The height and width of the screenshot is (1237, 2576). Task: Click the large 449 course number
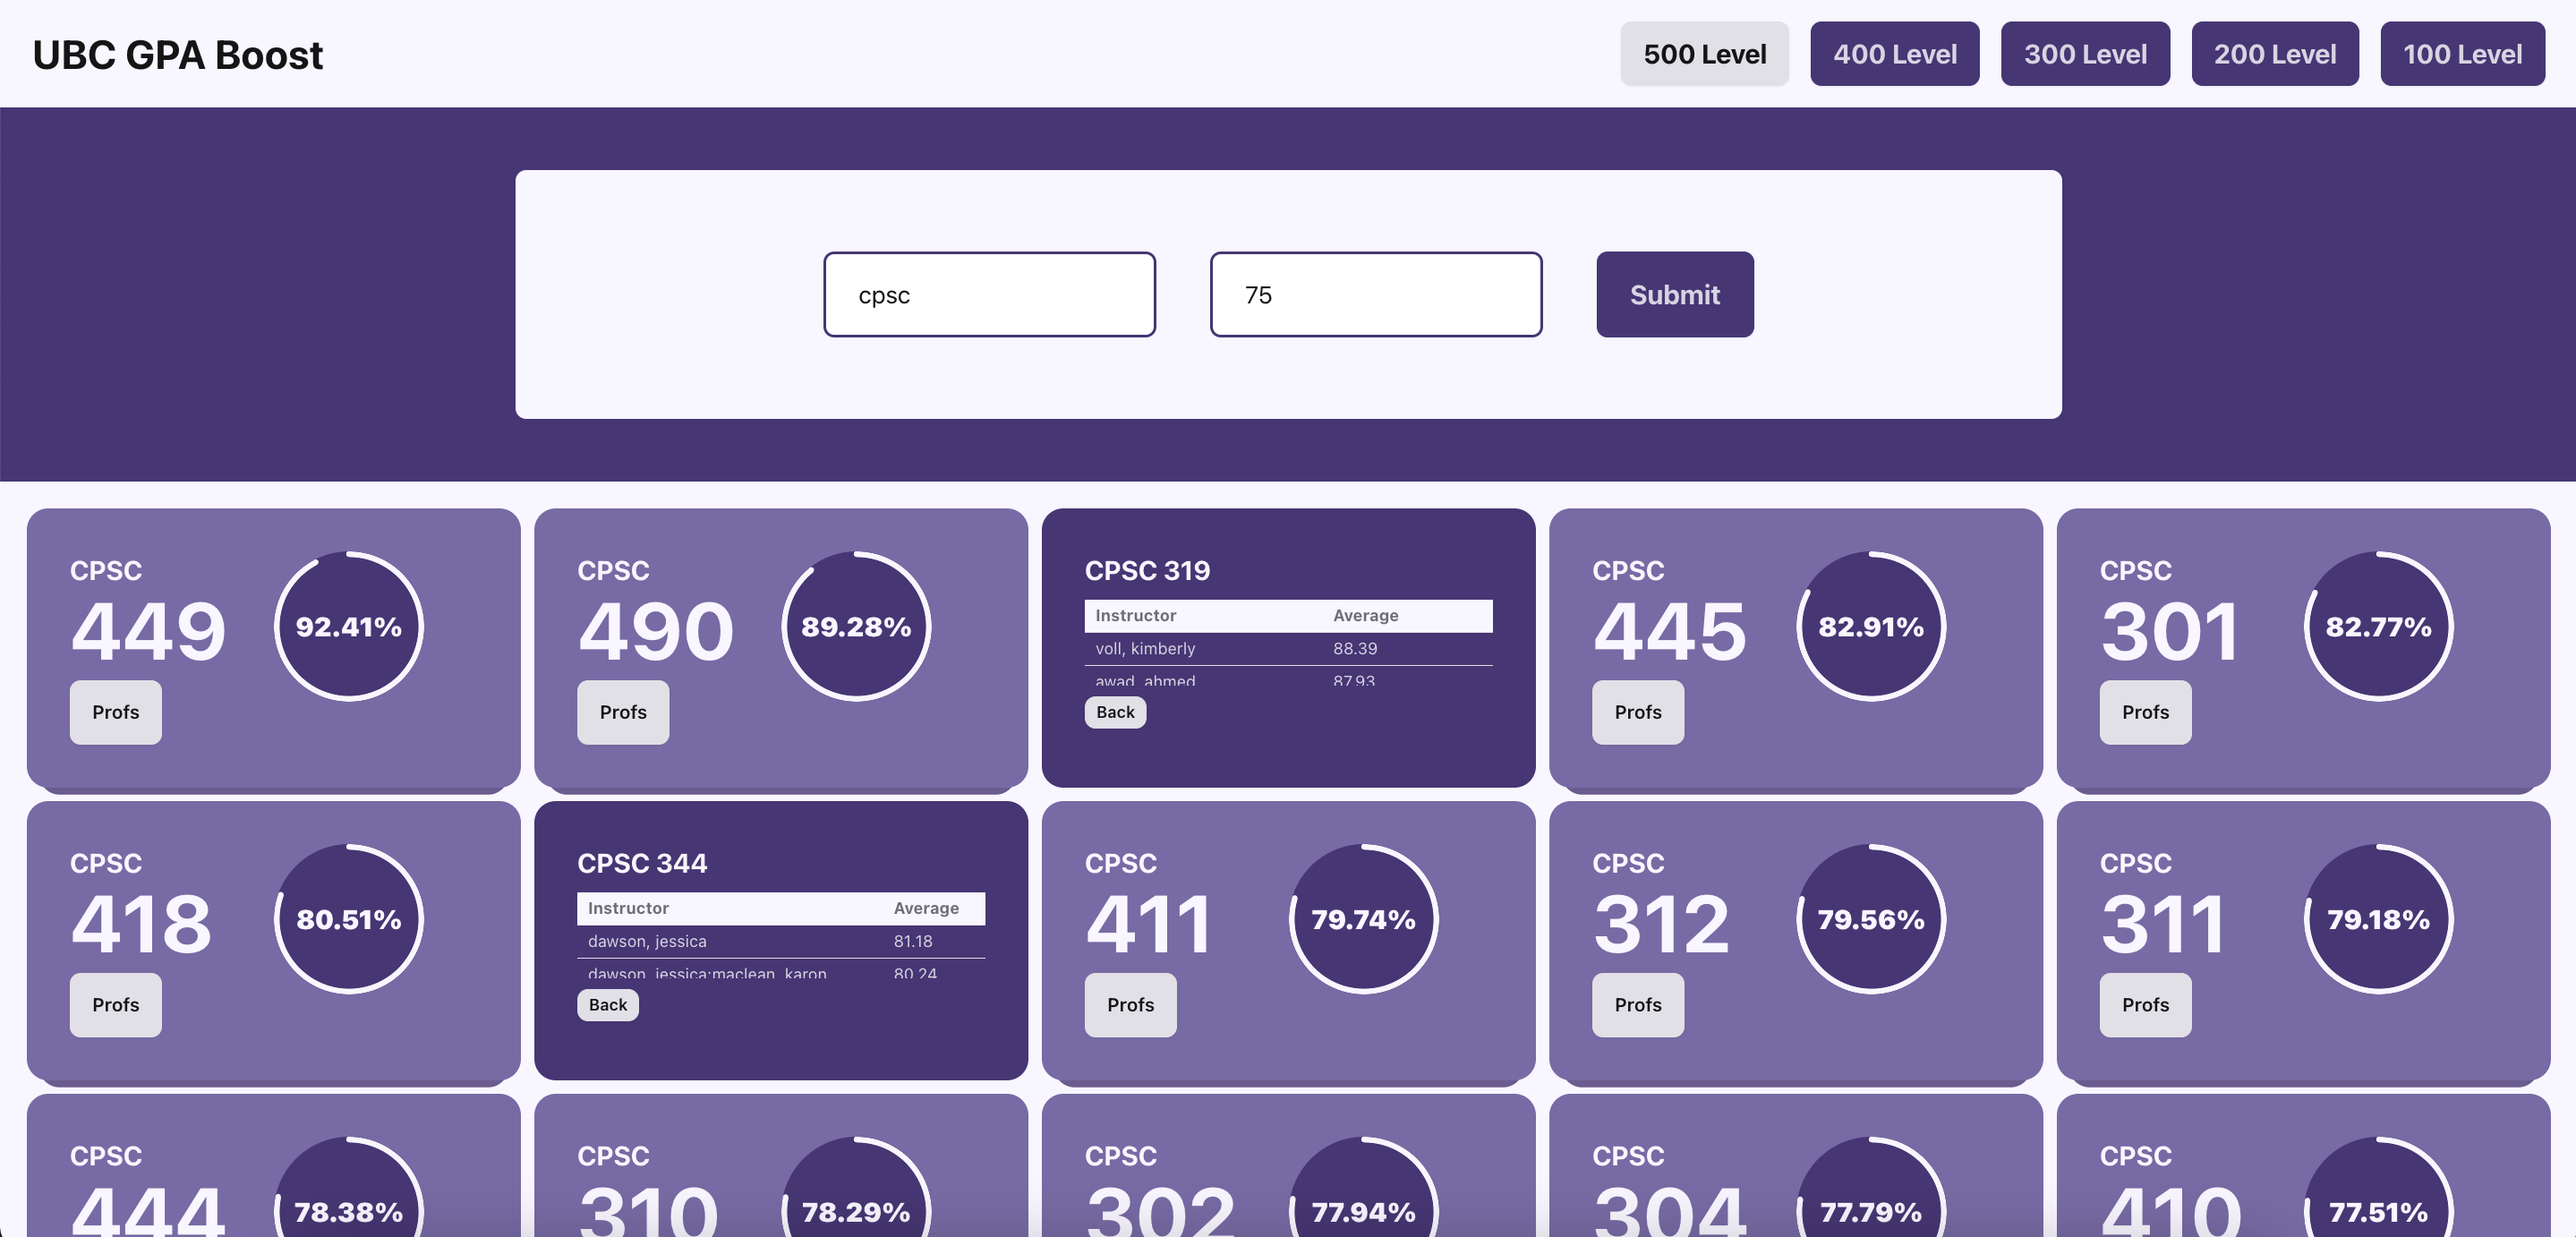[149, 632]
